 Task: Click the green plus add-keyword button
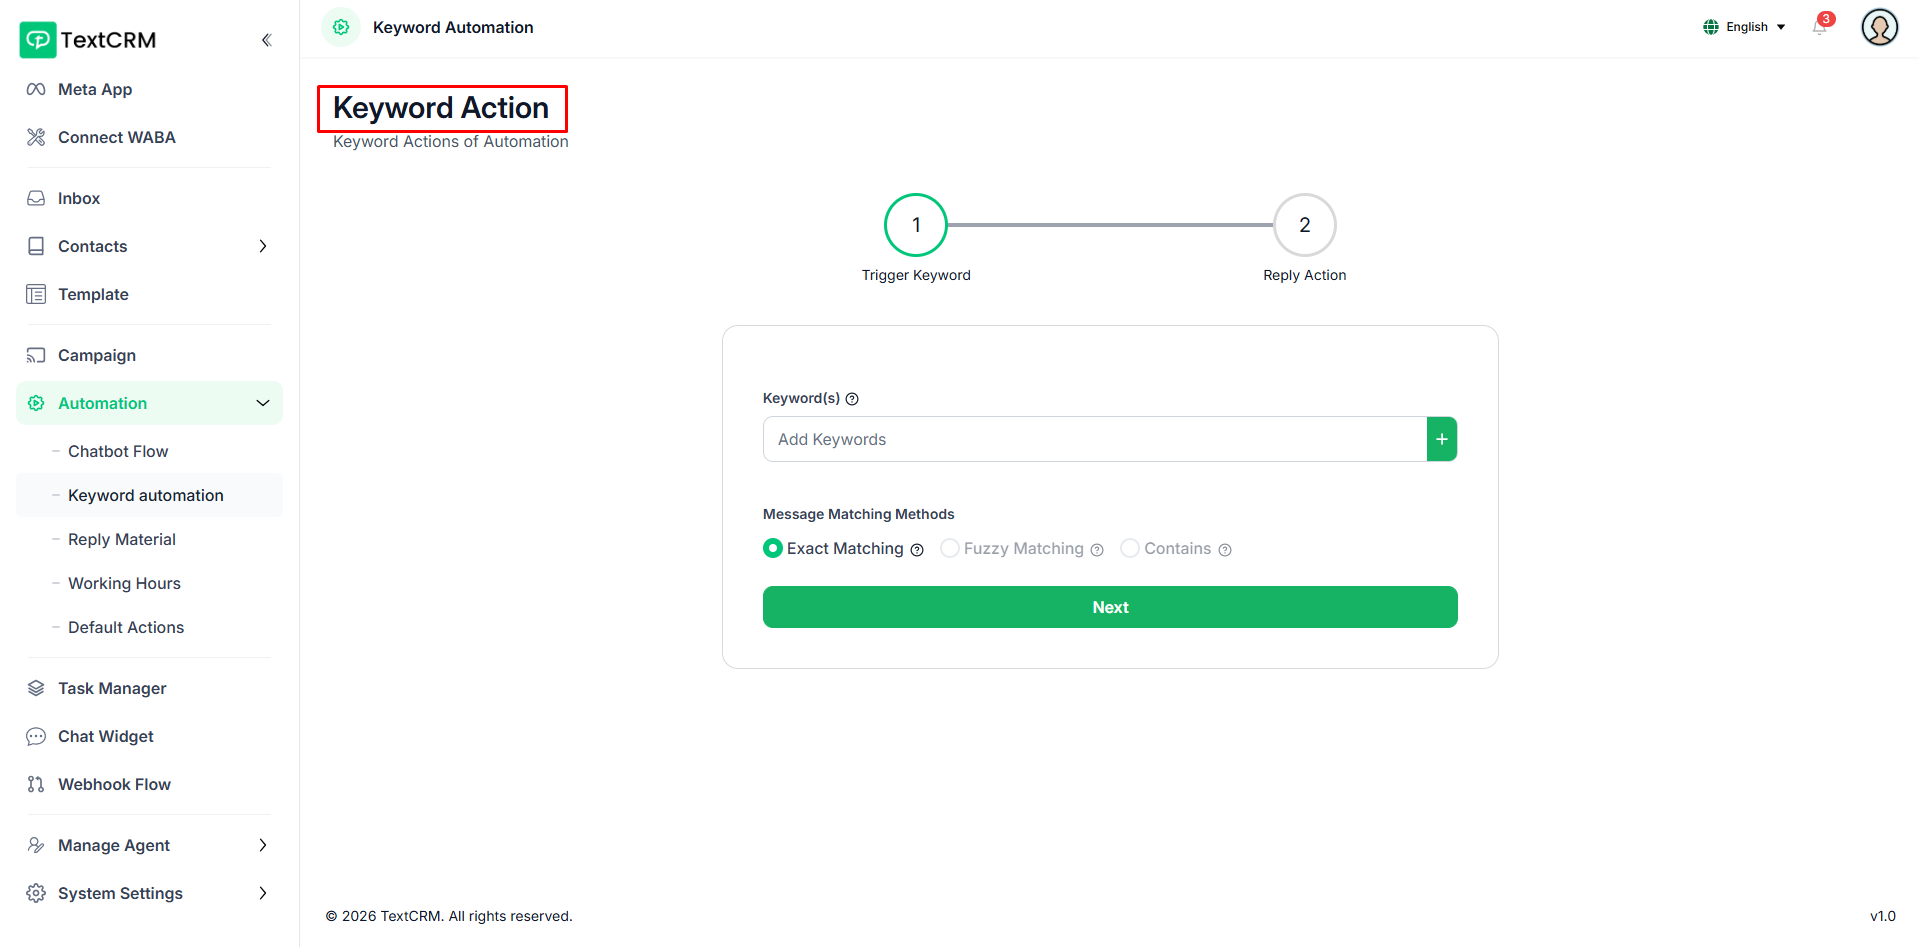(1441, 439)
